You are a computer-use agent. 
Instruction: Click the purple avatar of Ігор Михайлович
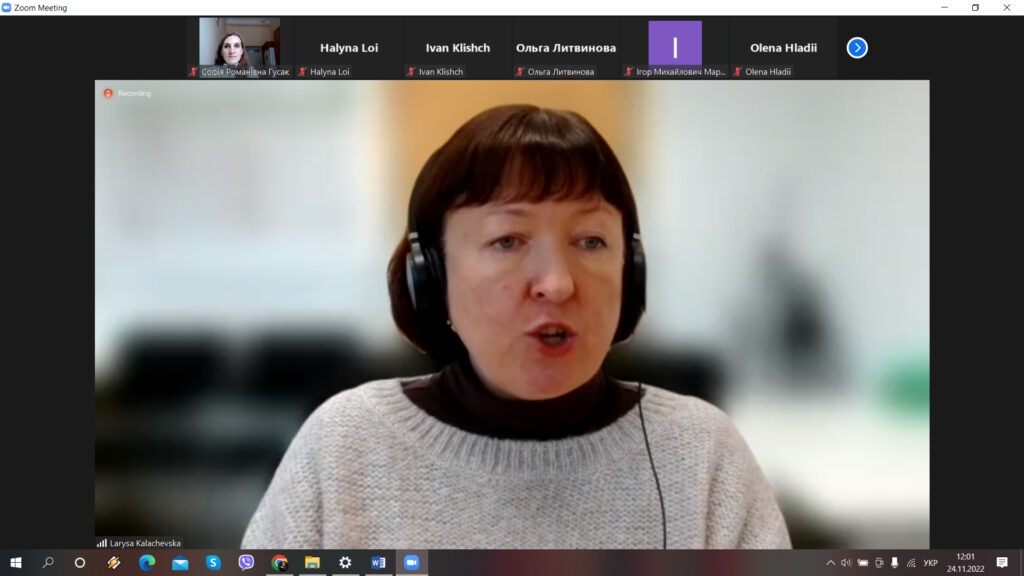pyautogui.click(x=675, y=44)
